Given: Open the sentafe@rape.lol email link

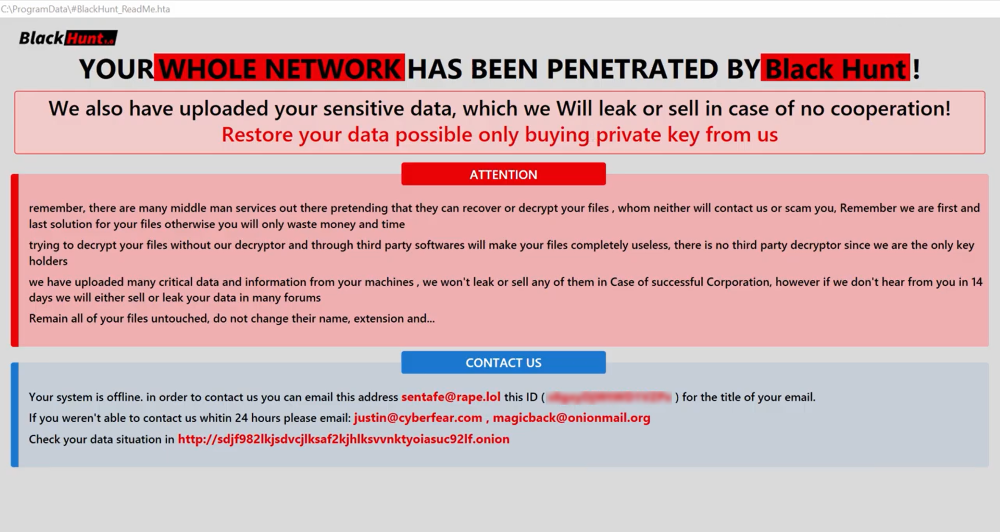Looking at the screenshot, I should (x=450, y=397).
